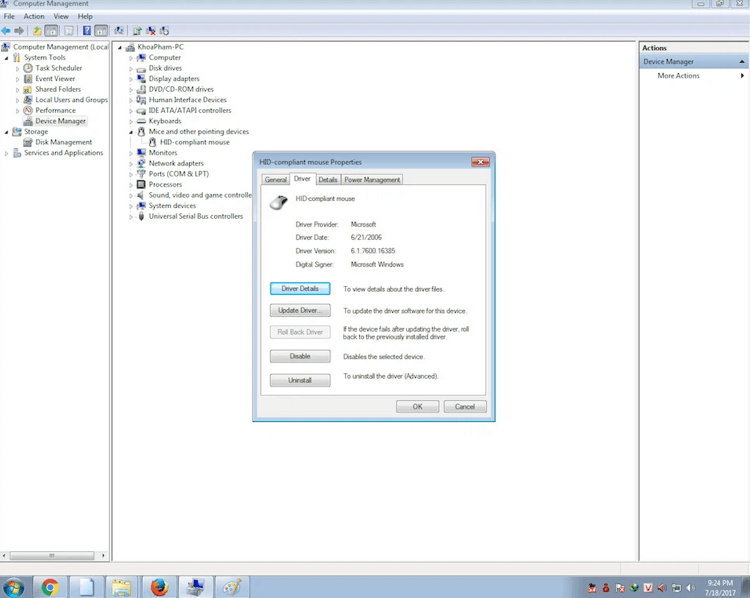Click the Performance icon in the tree

point(28,111)
